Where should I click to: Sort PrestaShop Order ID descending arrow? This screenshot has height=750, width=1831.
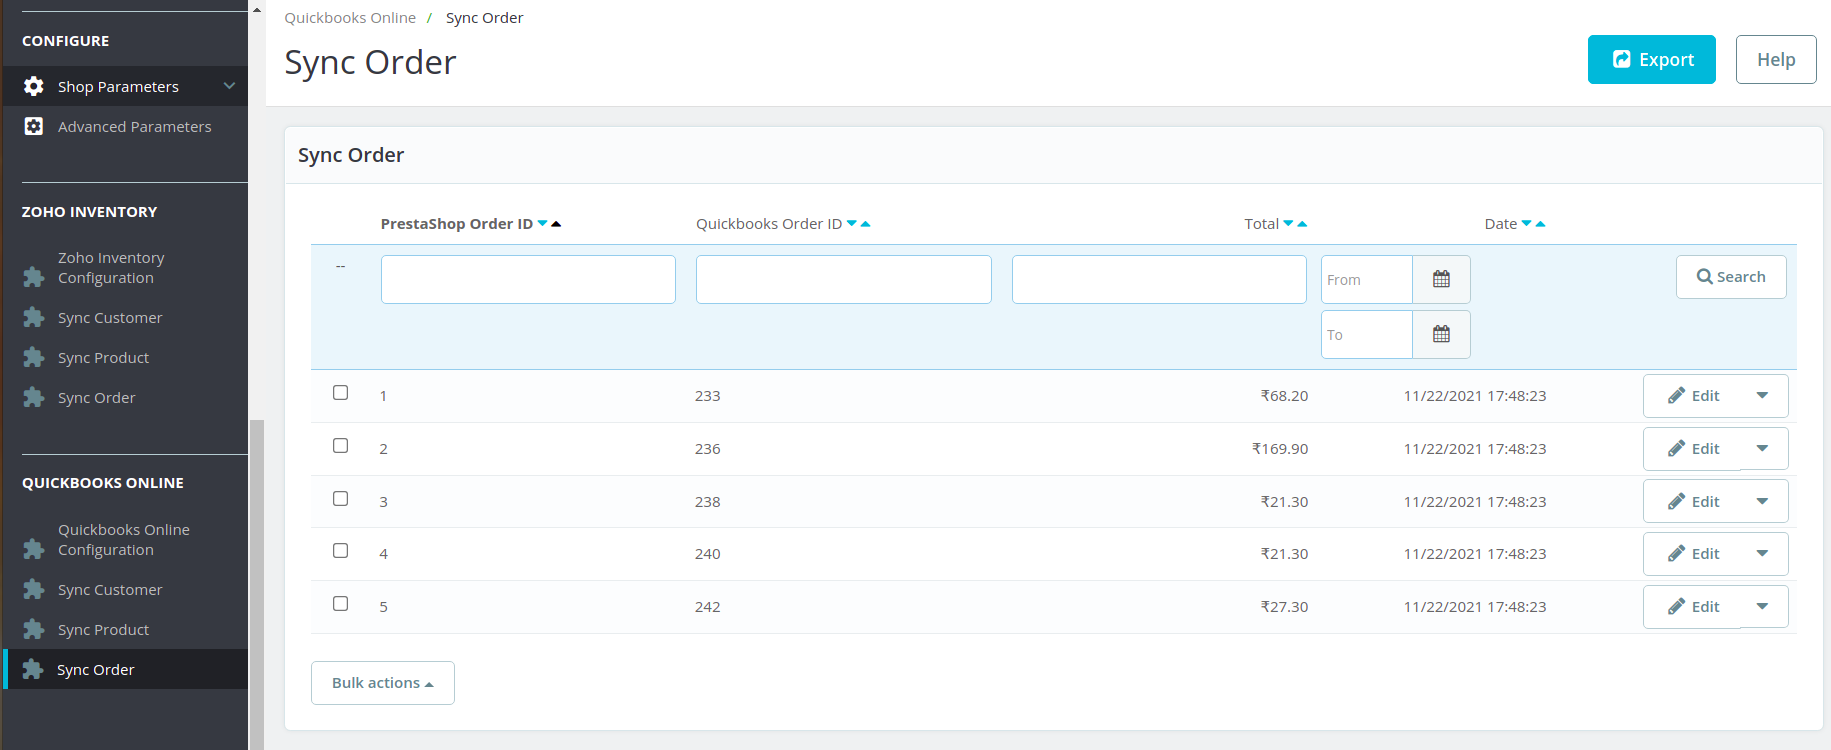click(x=543, y=223)
